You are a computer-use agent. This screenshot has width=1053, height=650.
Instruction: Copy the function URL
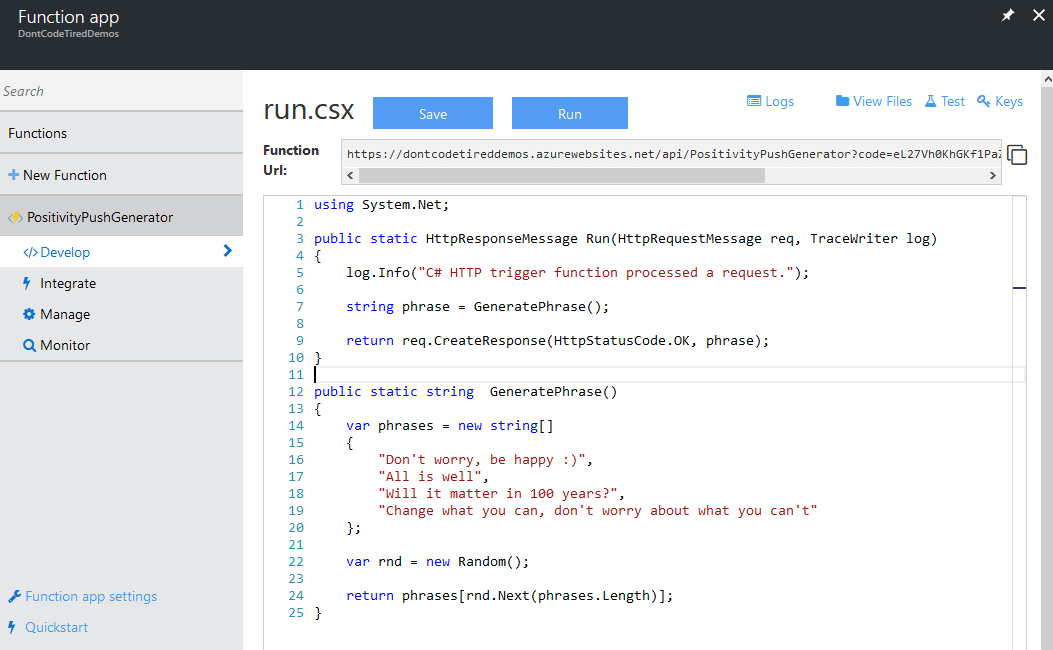[1017, 155]
